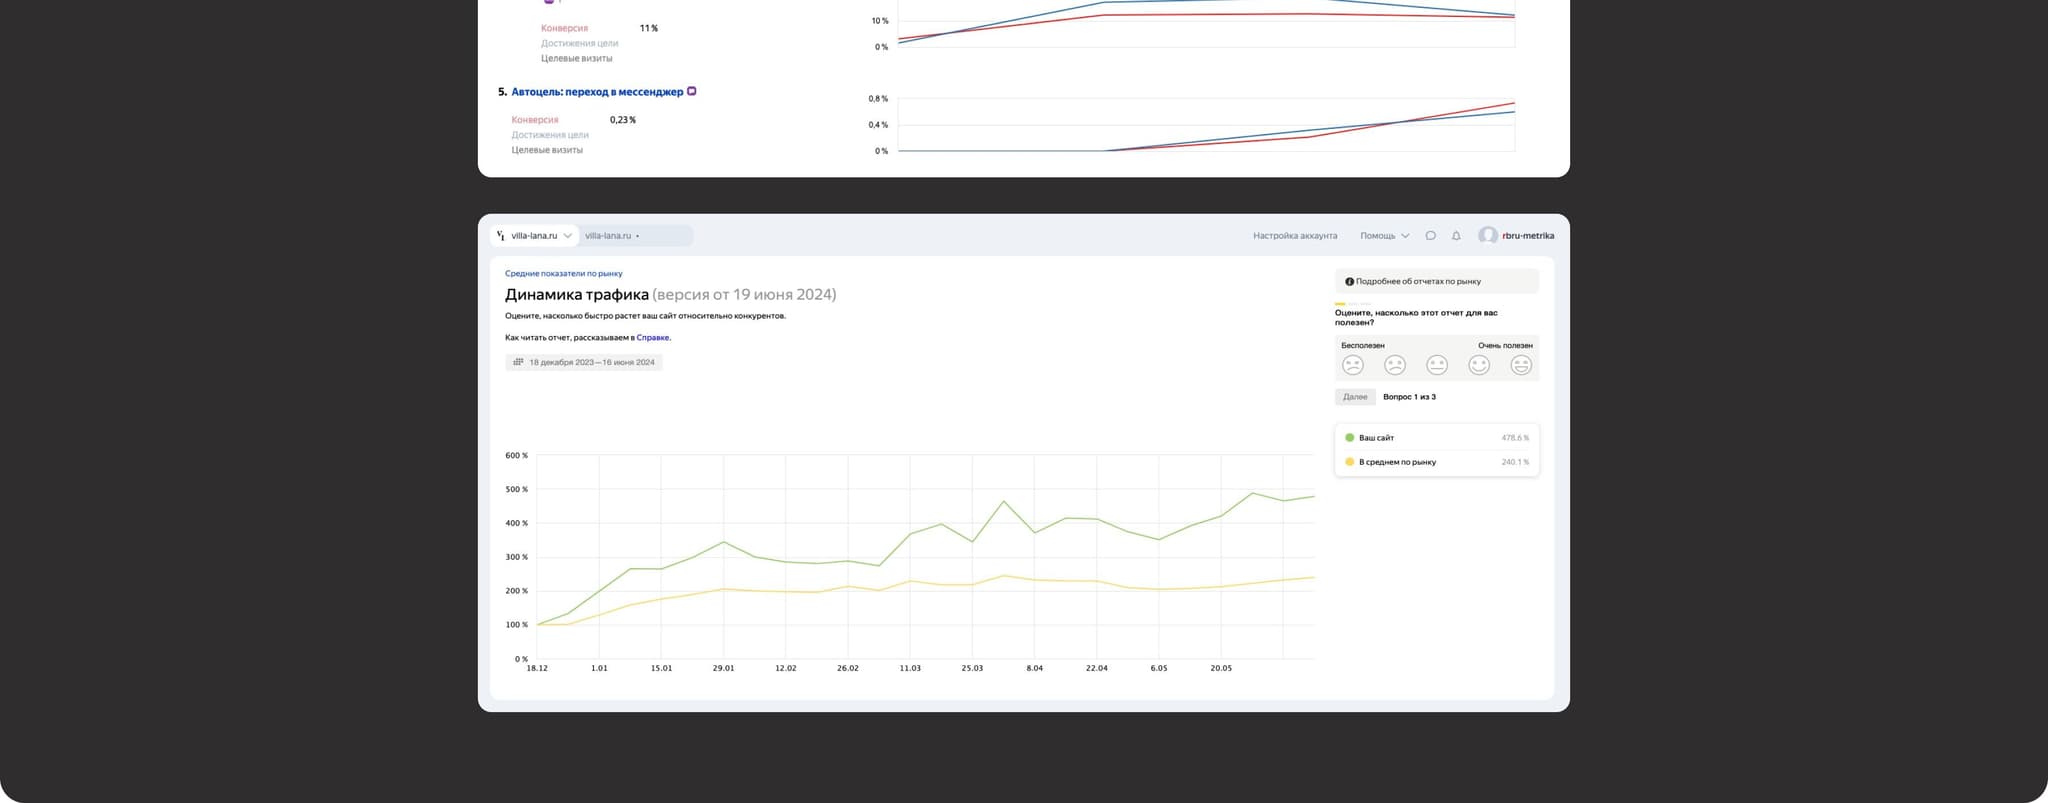The height and width of the screenshot is (803, 2048).
Task: Go to 'Средние показатели по рынку' breadcrumb
Action: point(563,273)
